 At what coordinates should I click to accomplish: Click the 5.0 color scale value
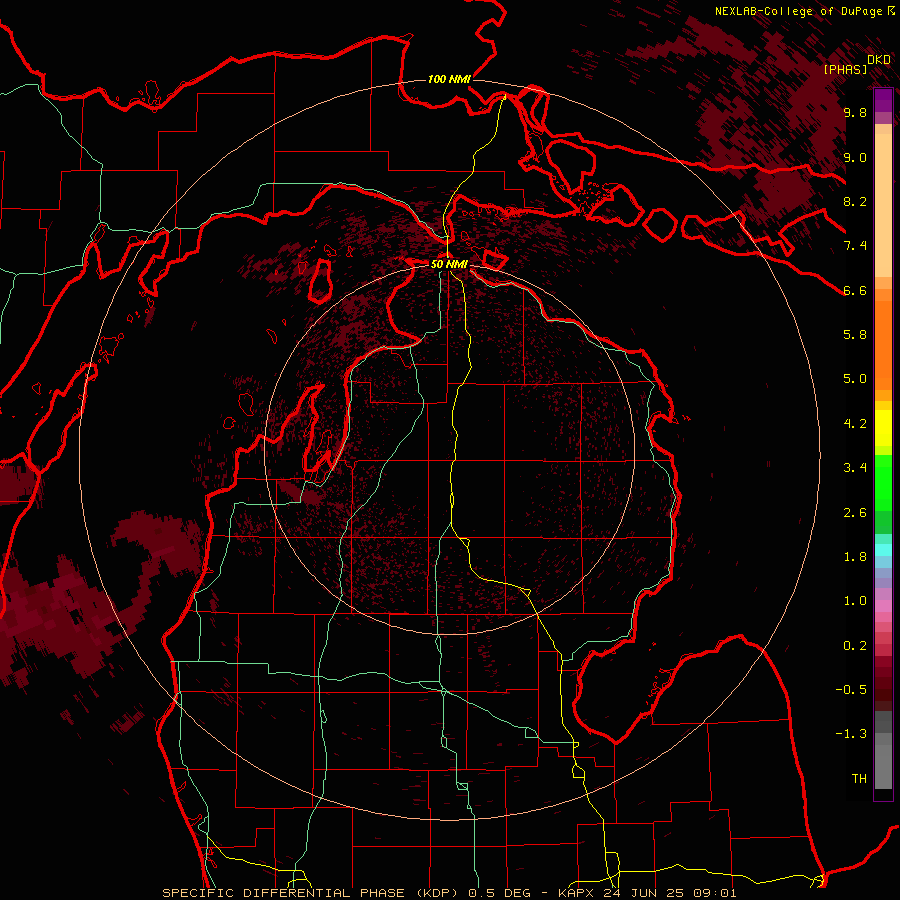[855, 379]
